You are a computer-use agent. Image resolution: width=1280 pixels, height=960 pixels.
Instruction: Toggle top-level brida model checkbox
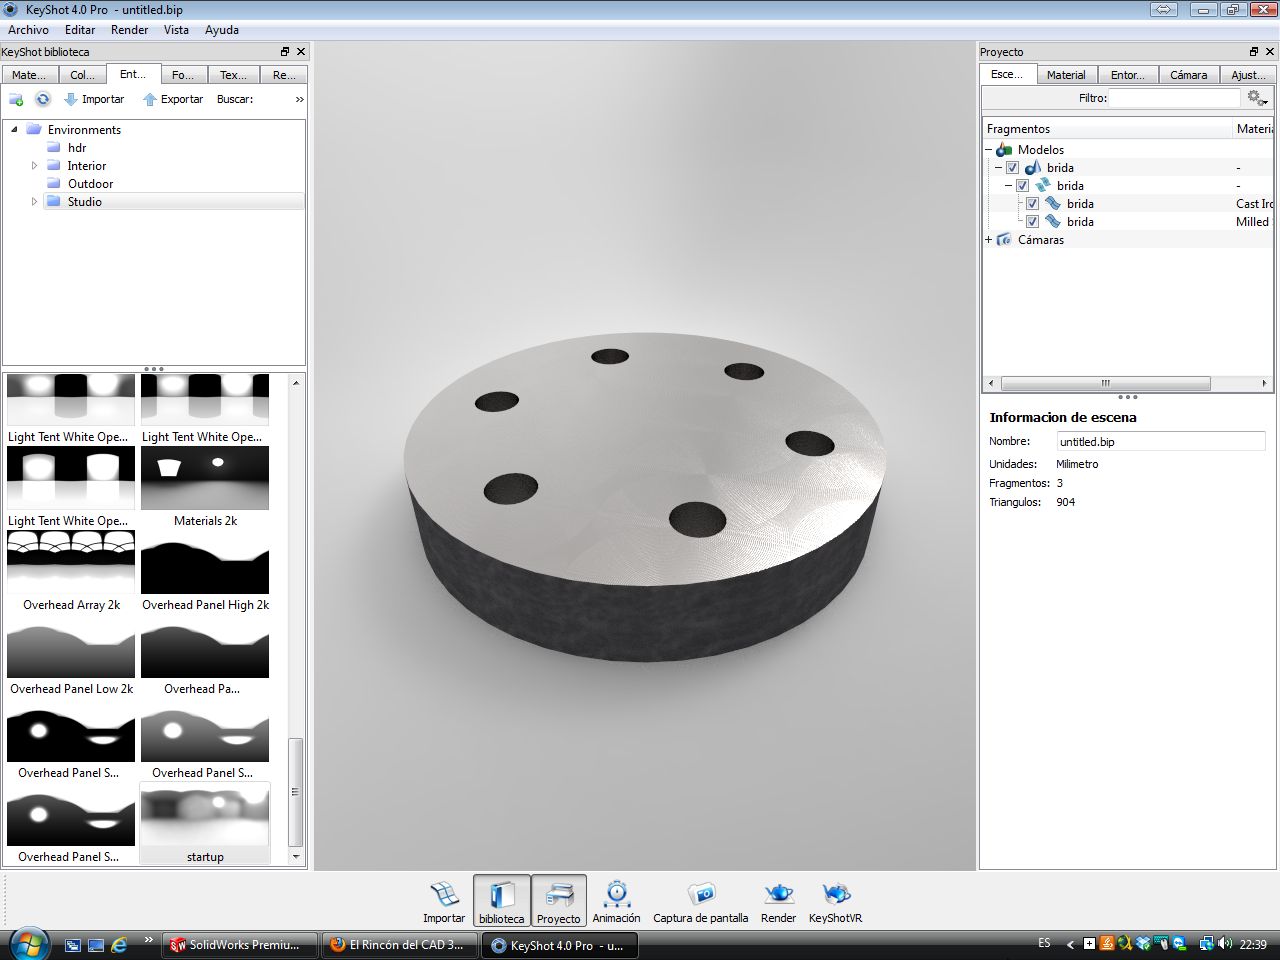(x=1012, y=168)
